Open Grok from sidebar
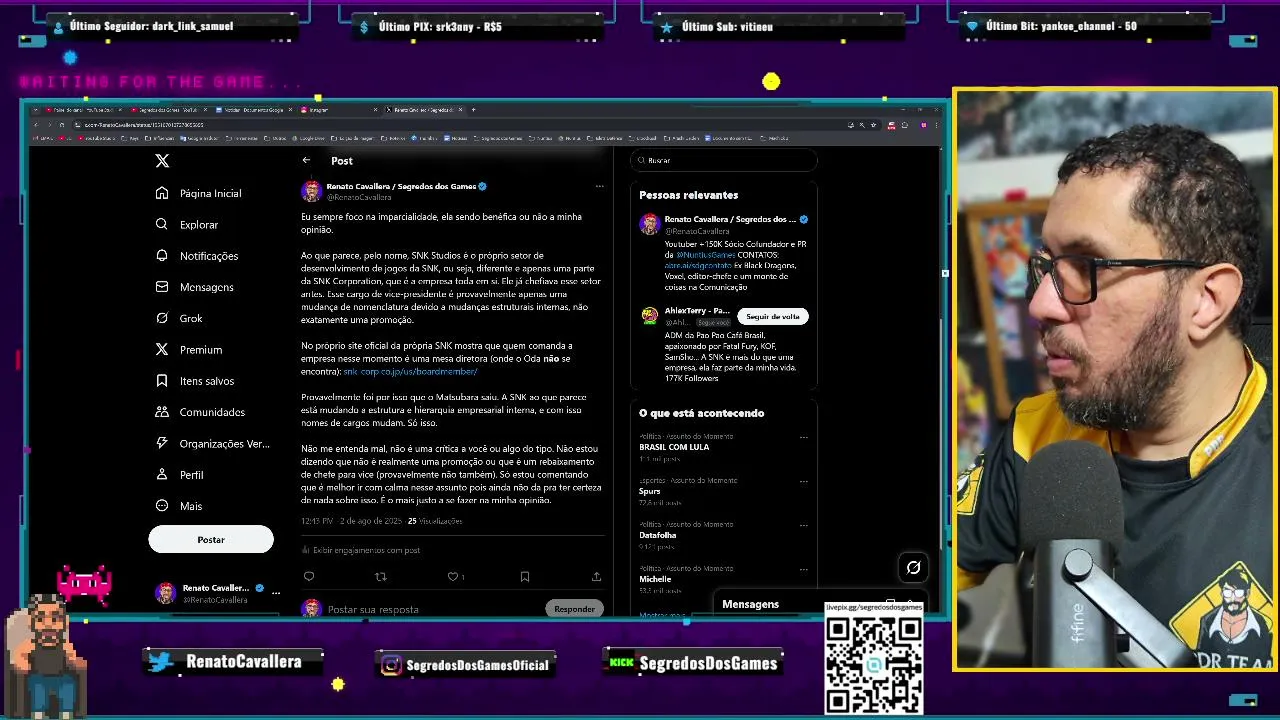 tap(179, 318)
